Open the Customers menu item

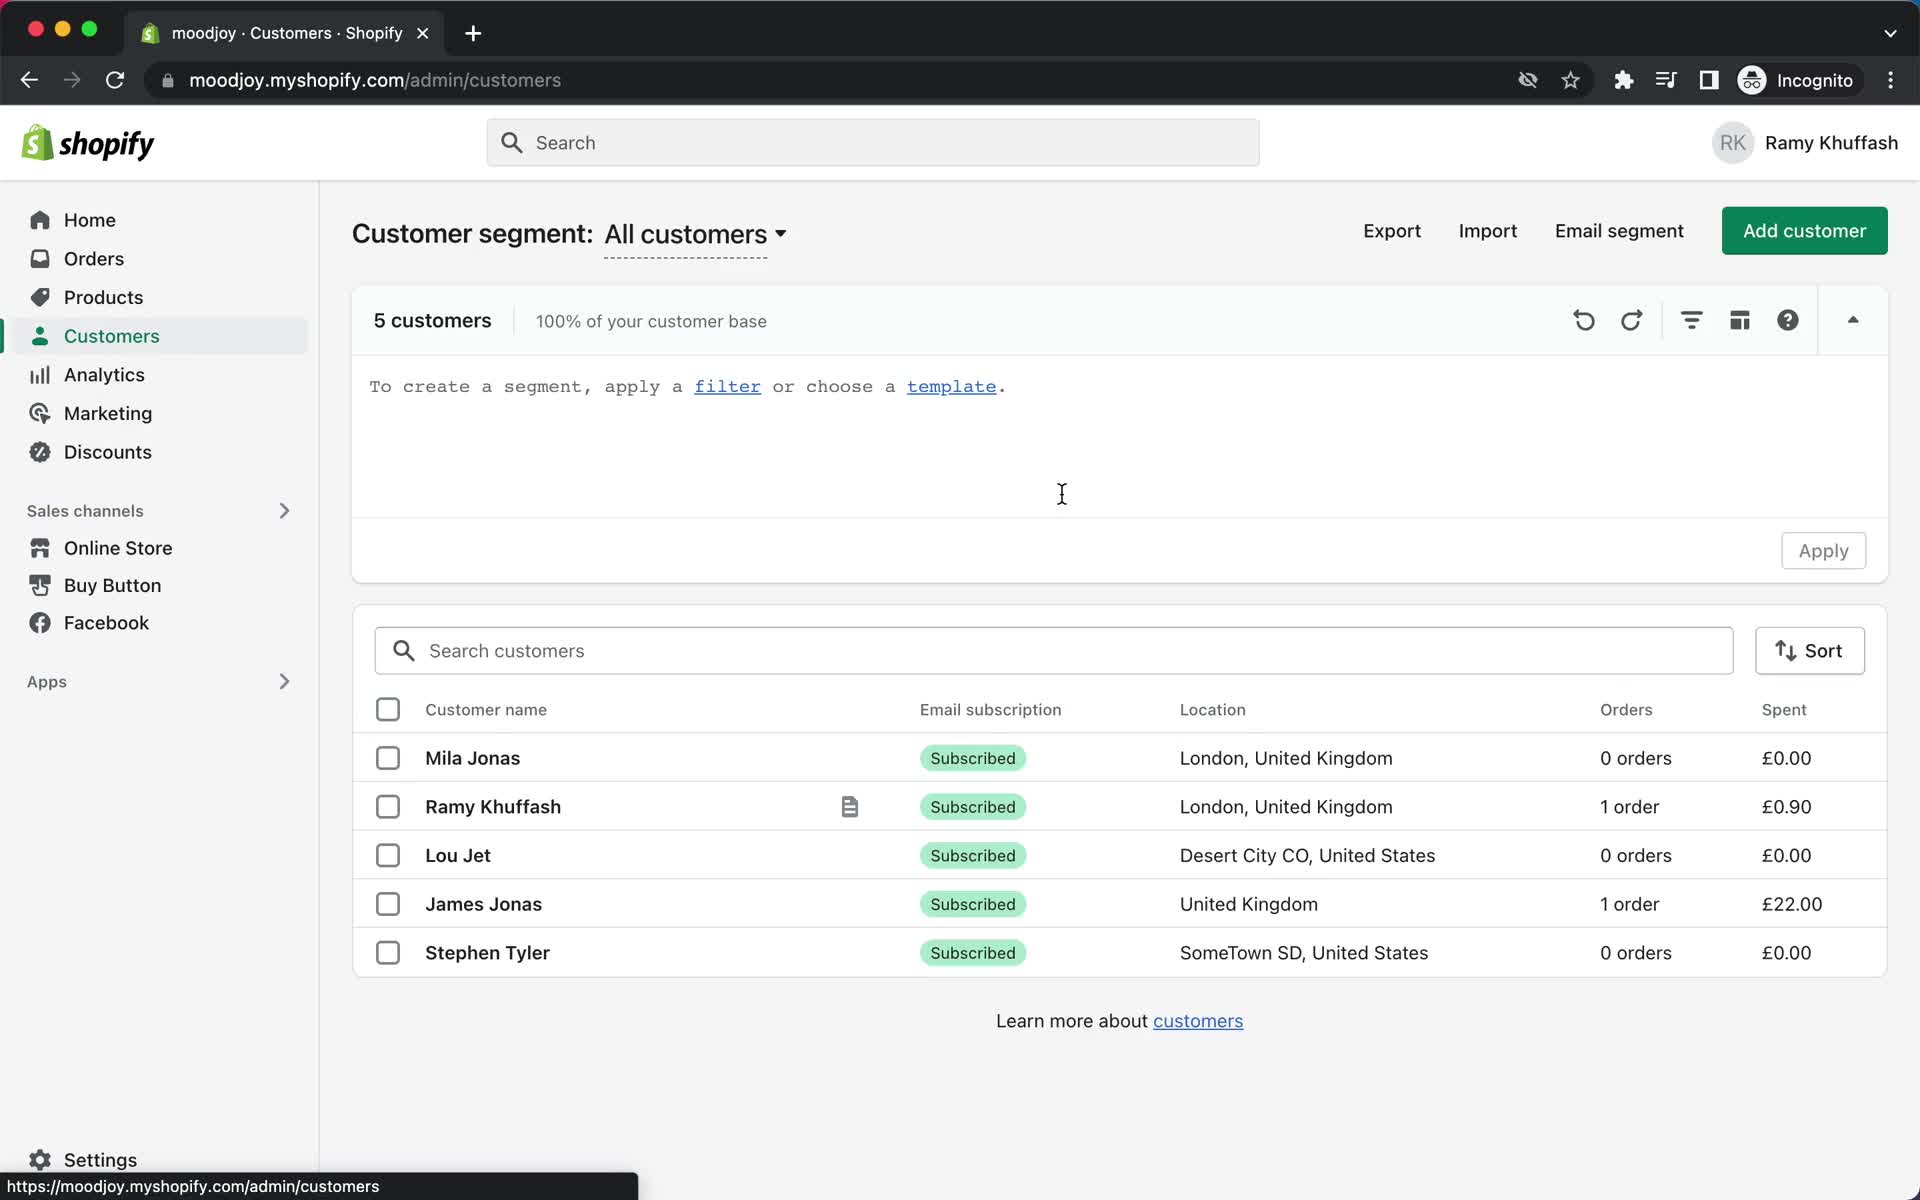[111, 336]
